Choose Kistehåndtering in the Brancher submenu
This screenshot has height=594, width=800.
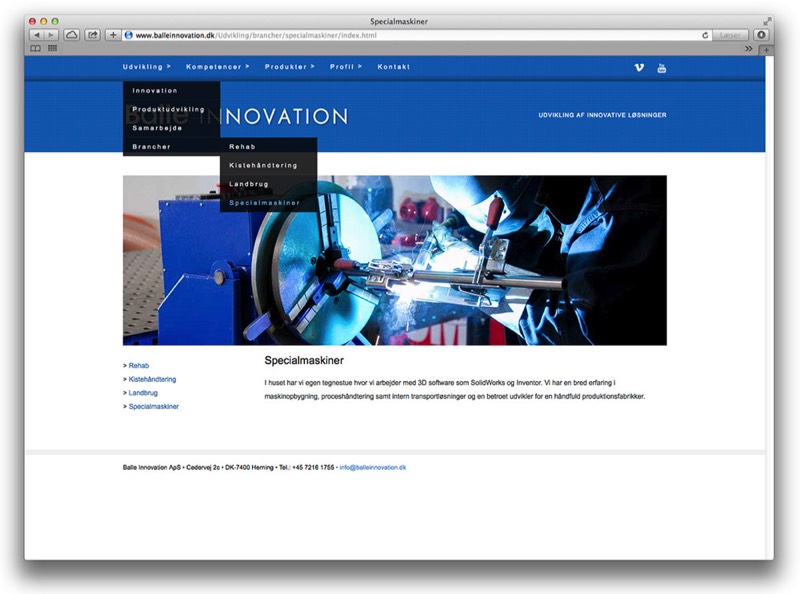tap(268, 165)
